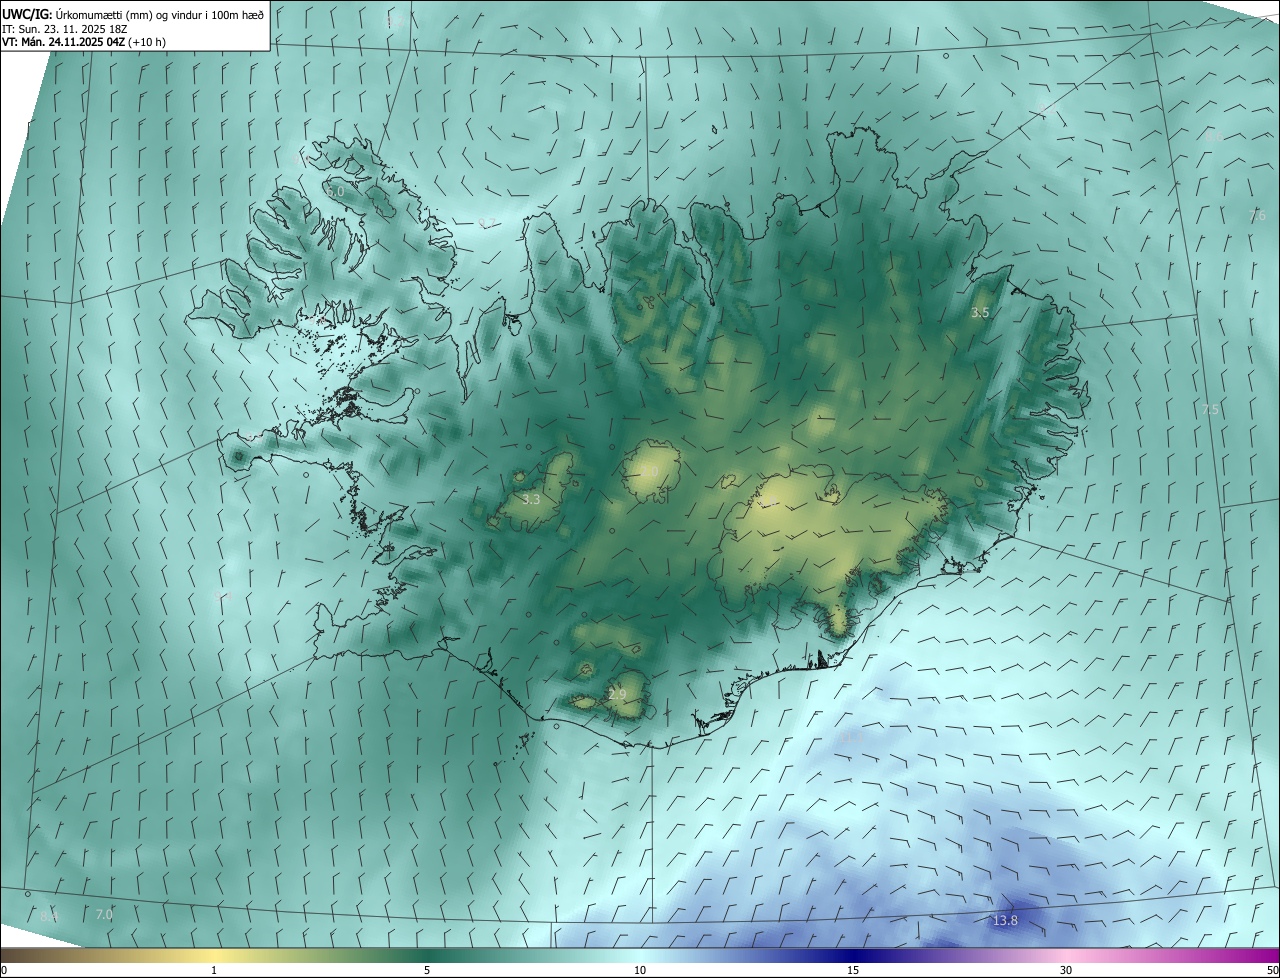
Task: Click the "6.0" value label in Westfjords
Action: [336, 191]
